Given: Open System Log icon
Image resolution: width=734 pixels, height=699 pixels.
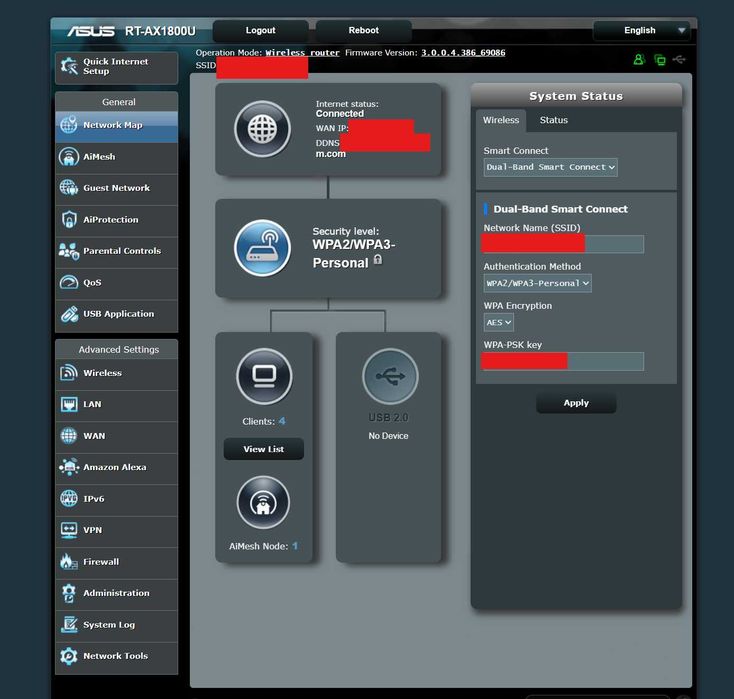Looking at the screenshot, I should click(x=69, y=625).
